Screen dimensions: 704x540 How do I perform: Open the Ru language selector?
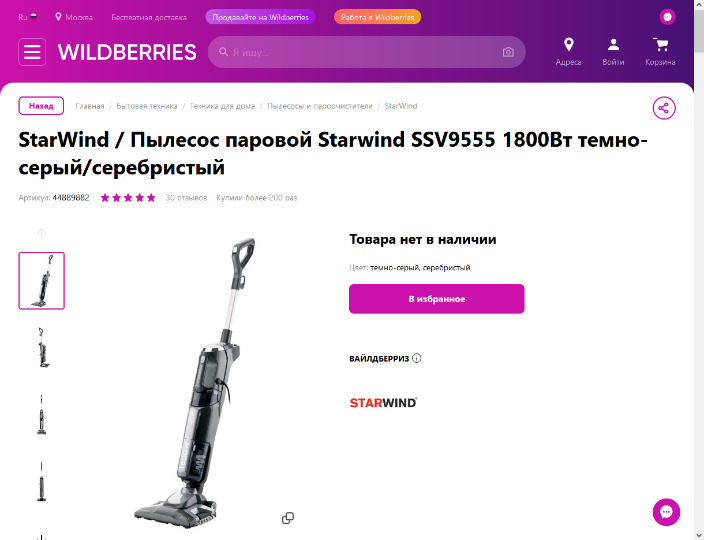point(27,17)
